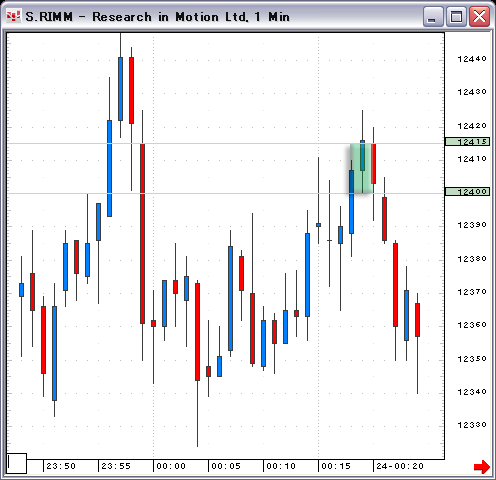Click the 23:50 time axis label

(61, 466)
